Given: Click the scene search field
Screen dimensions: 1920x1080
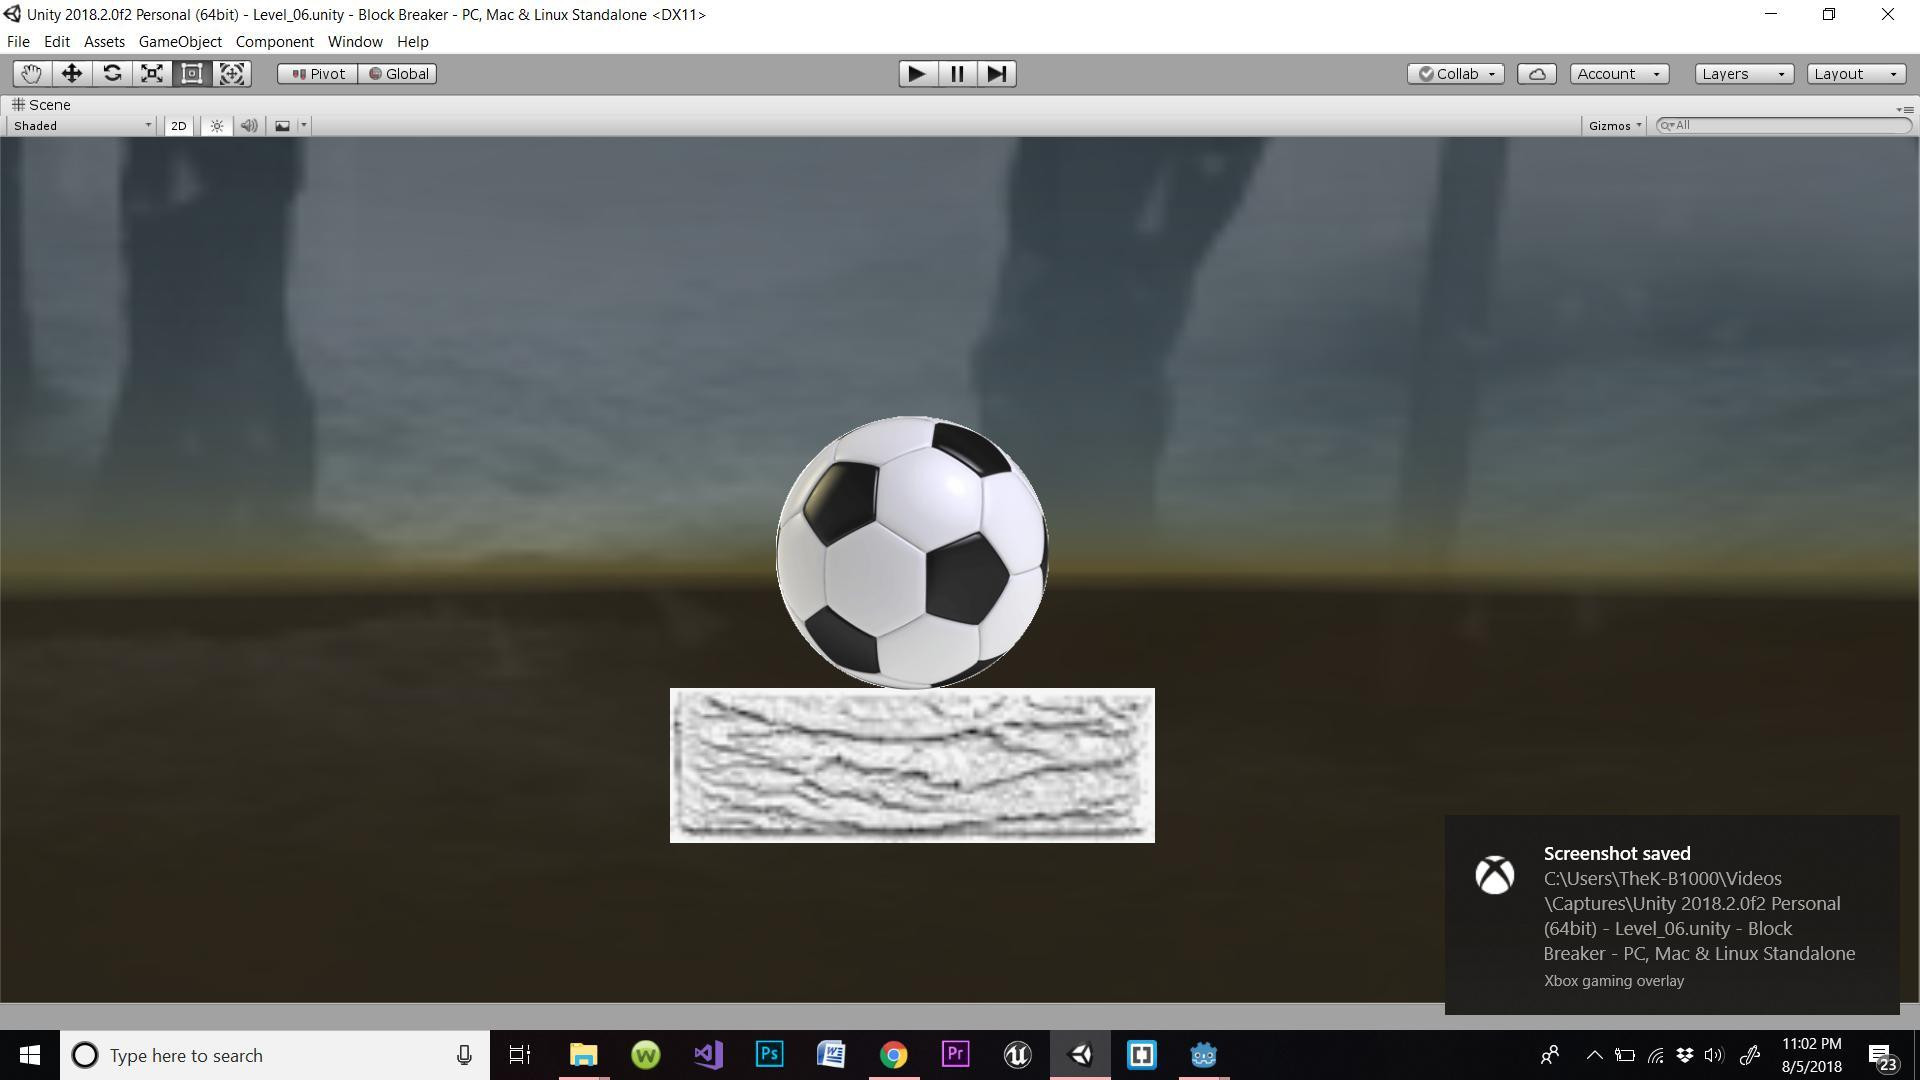Looking at the screenshot, I should (1784, 126).
